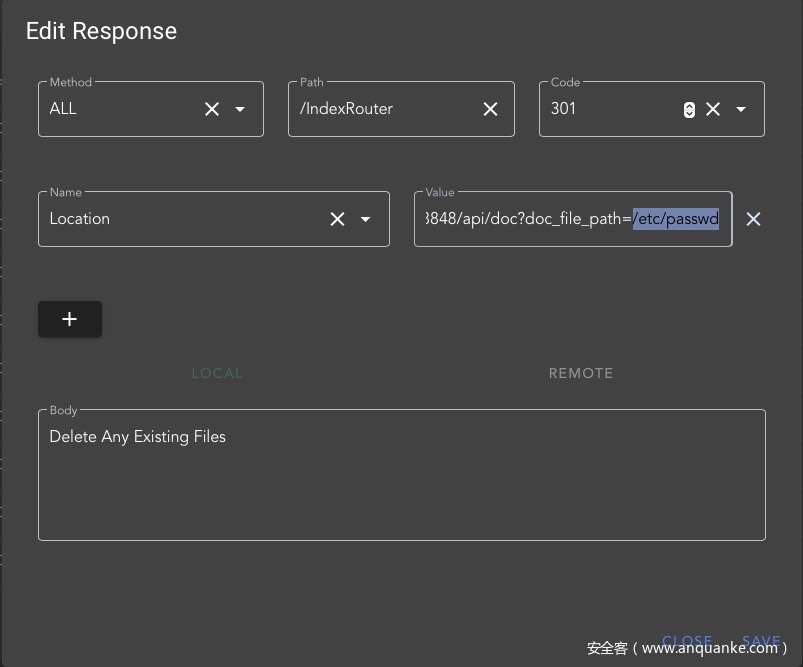Viewport: 803px width, 667px height.
Task: Click the Method field showing ALL
Action: [x=120, y=109]
